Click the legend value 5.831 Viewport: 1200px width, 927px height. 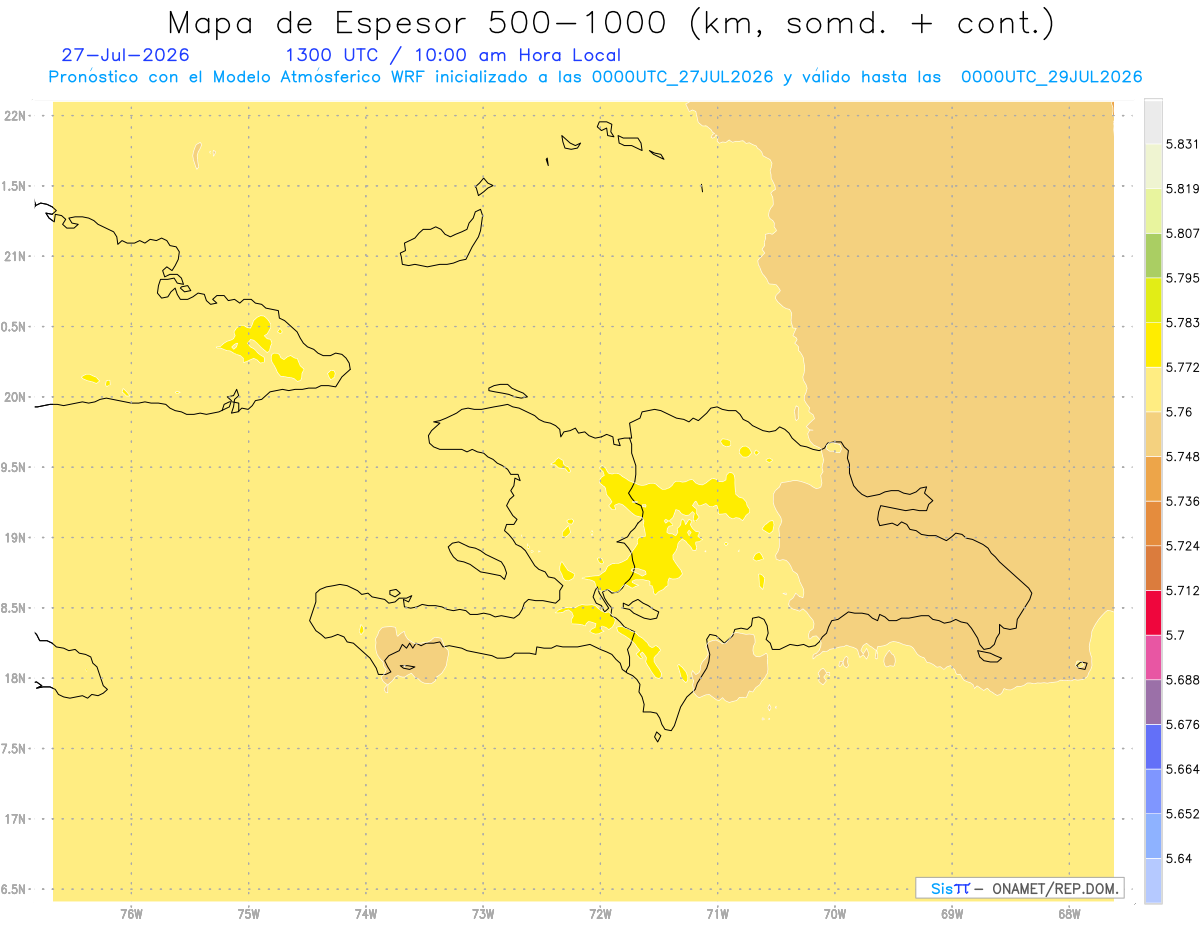click(x=1182, y=144)
